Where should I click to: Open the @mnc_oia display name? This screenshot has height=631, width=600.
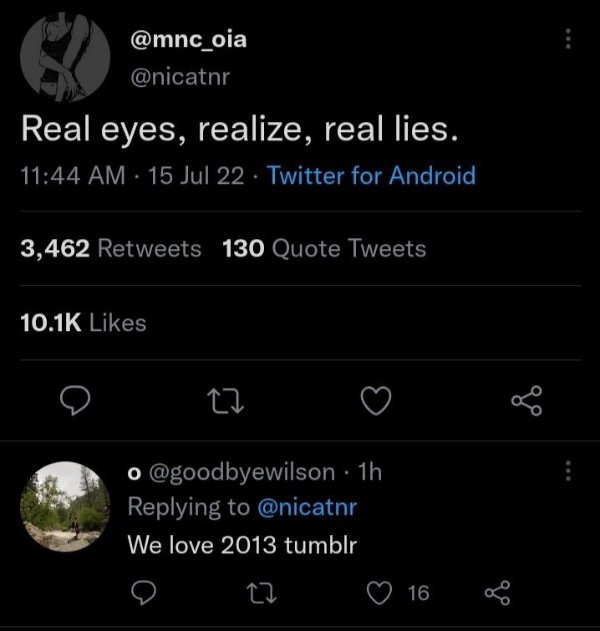click(188, 40)
